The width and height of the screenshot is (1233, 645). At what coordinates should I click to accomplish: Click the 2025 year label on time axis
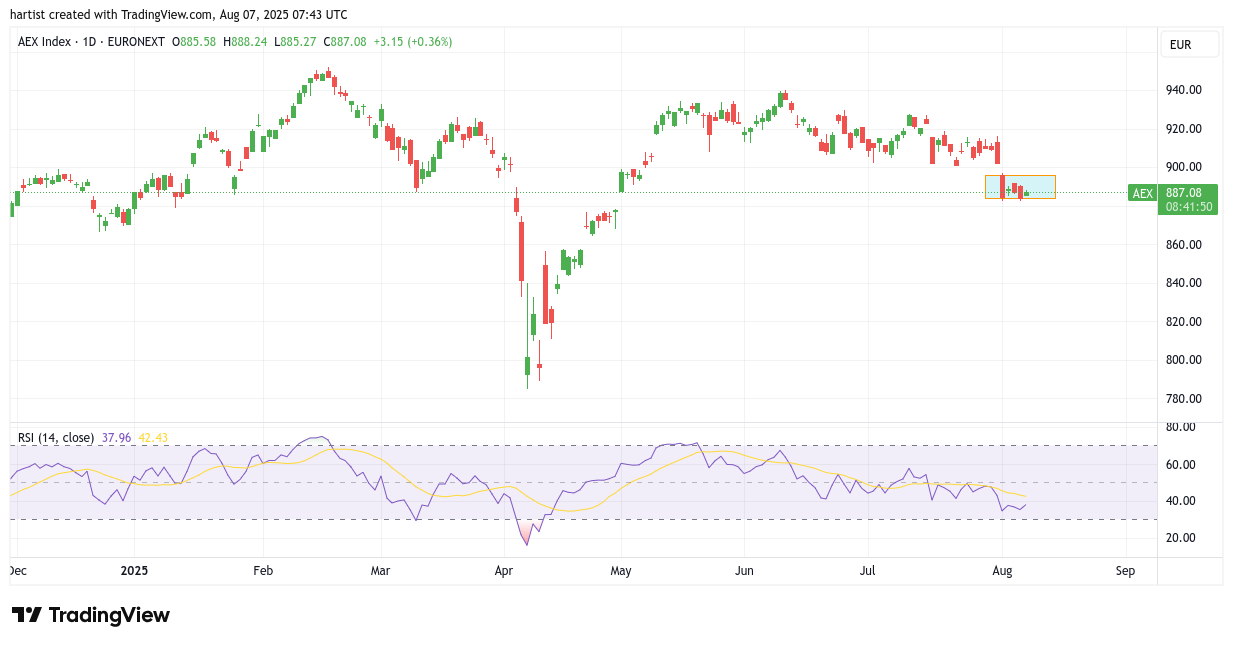133,571
